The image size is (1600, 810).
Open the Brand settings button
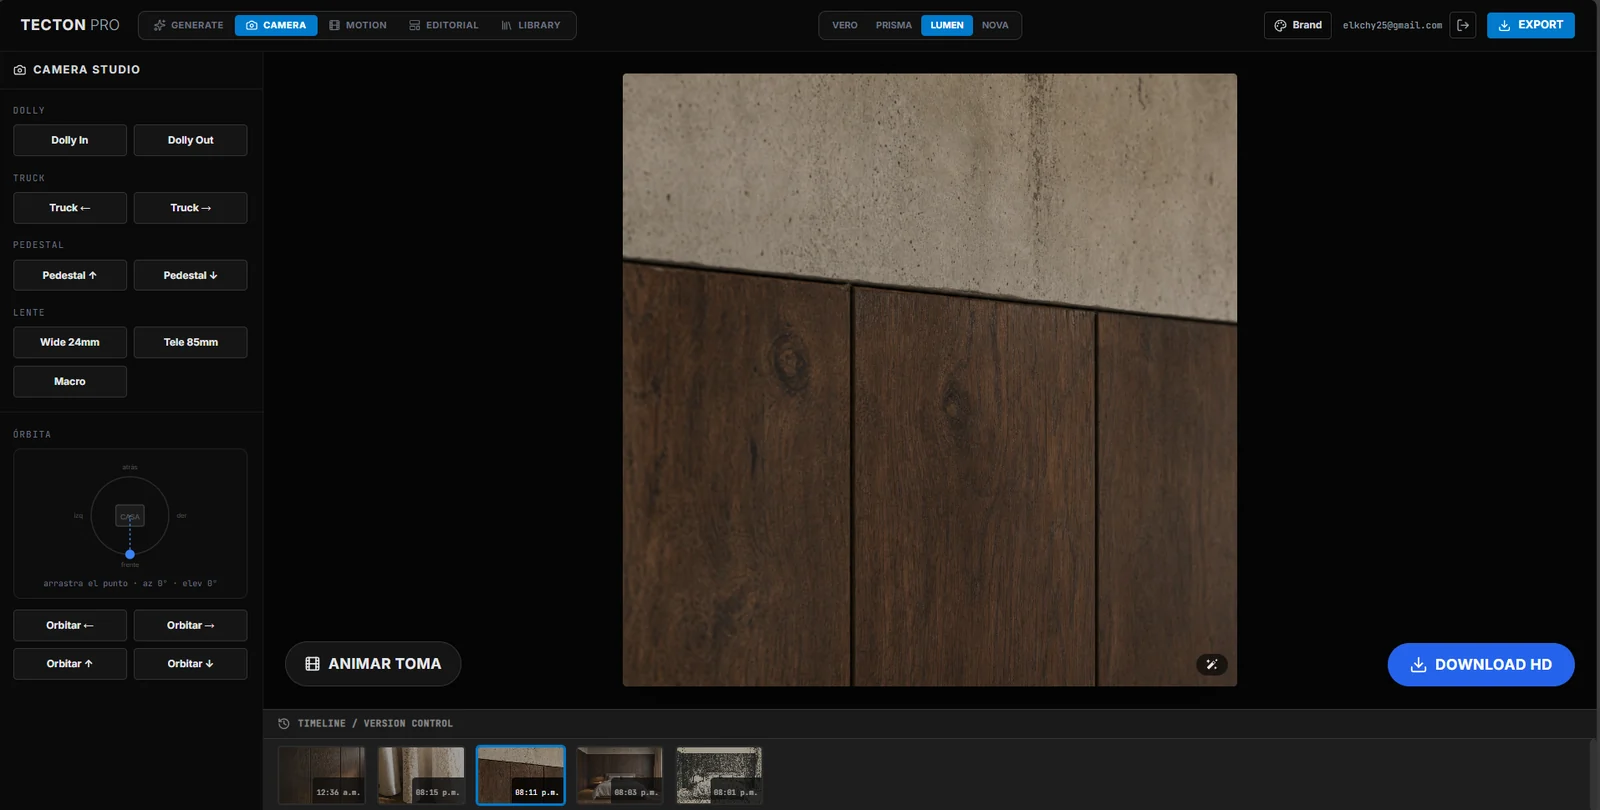(1298, 25)
